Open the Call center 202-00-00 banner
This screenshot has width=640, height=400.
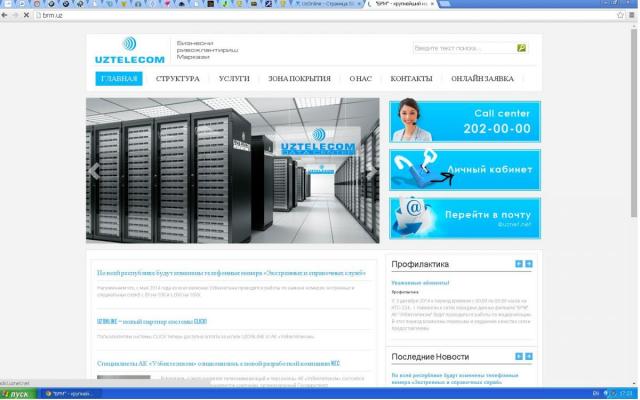464,122
